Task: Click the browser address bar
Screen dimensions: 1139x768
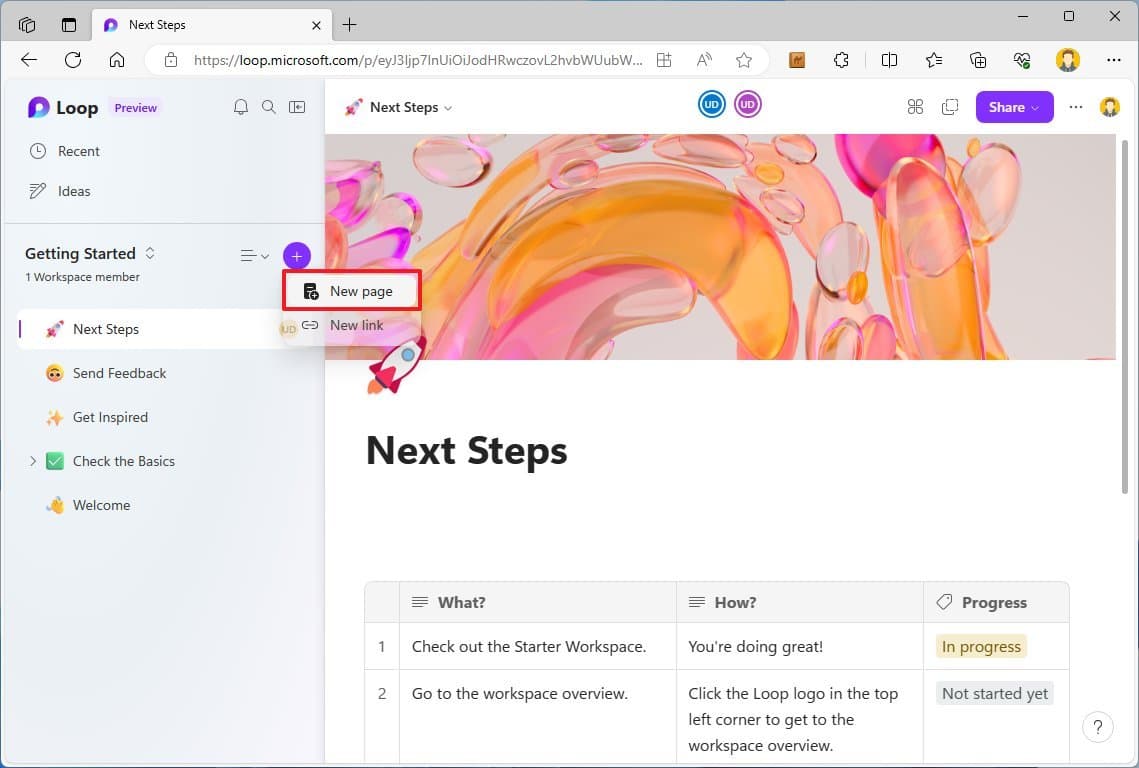Action: [x=418, y=60]
